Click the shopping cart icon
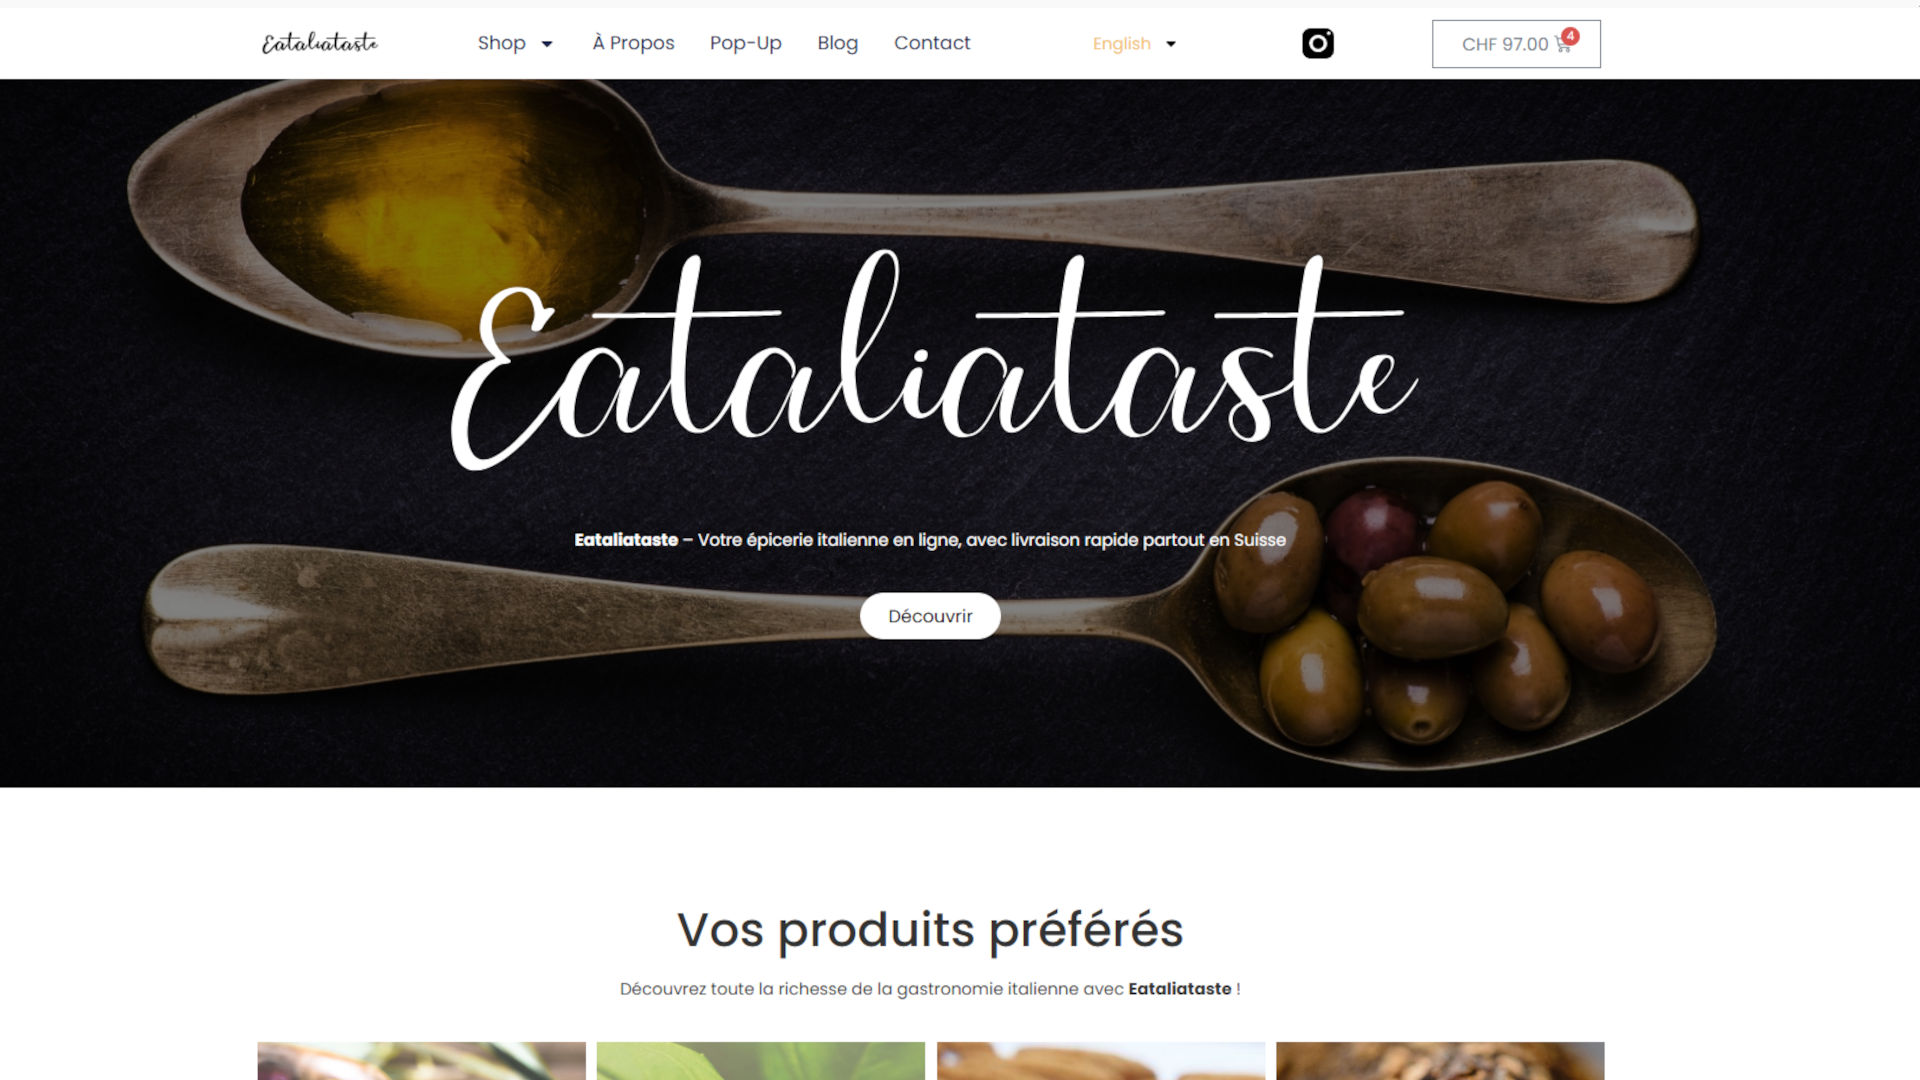Image resolution: width=1920 pixels, height=1080 pixels. tap(1562, 45)
